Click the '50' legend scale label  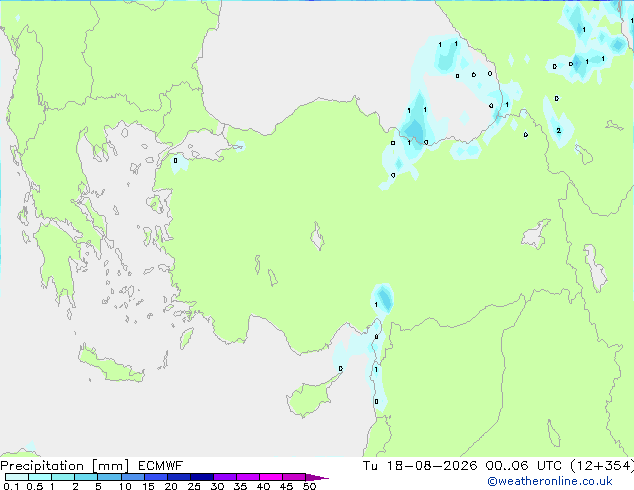click(309, 486)
